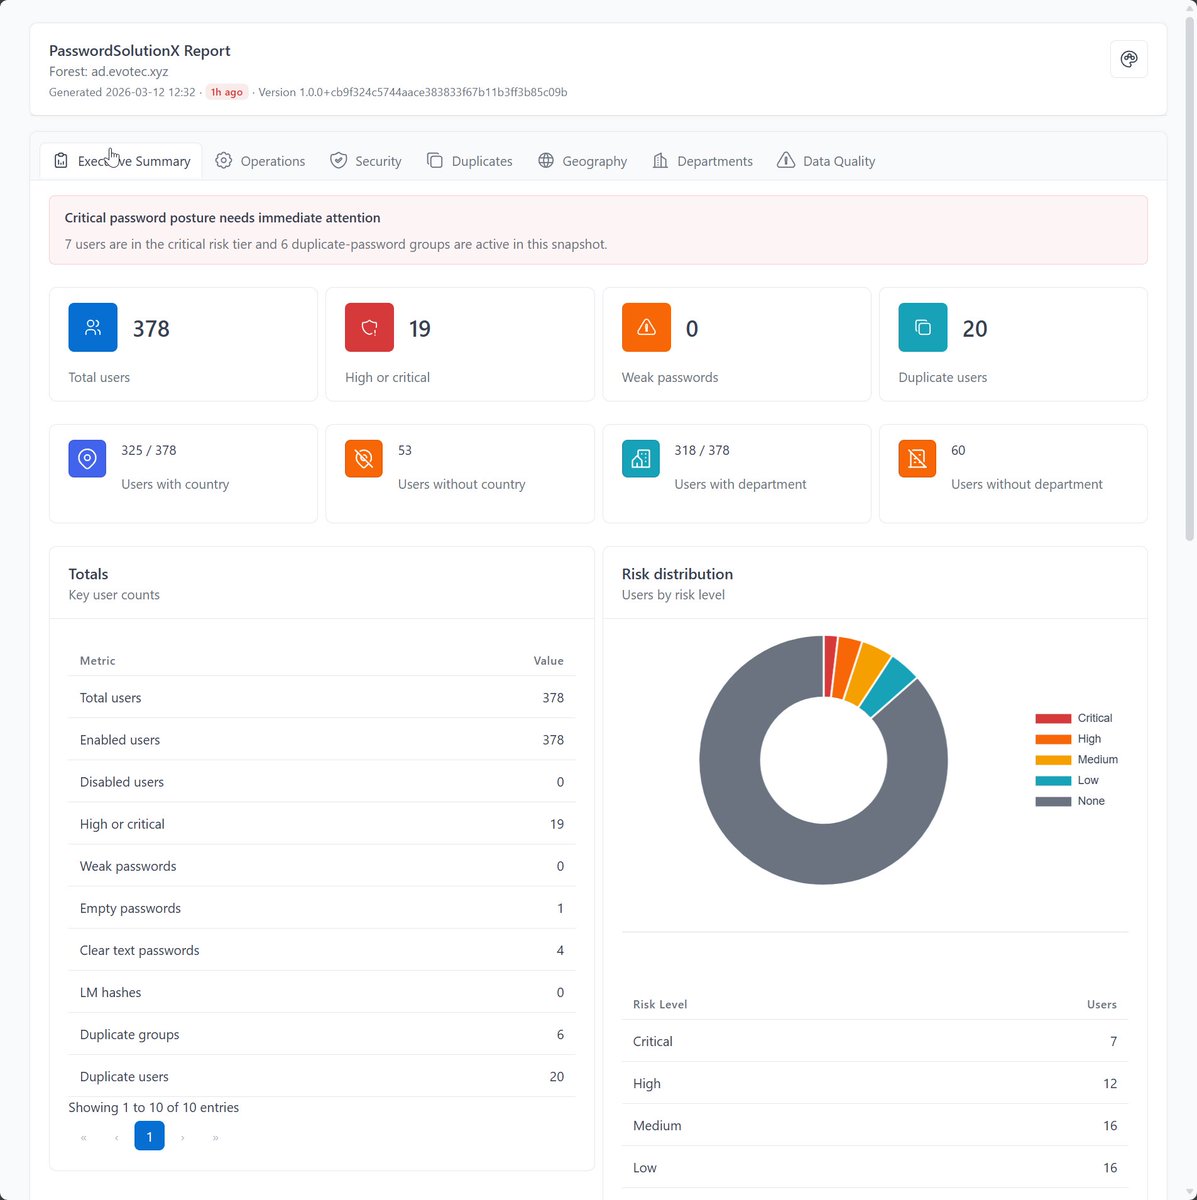Switch to the Security tab
1197x1200 pixels.
coord(366,161)
